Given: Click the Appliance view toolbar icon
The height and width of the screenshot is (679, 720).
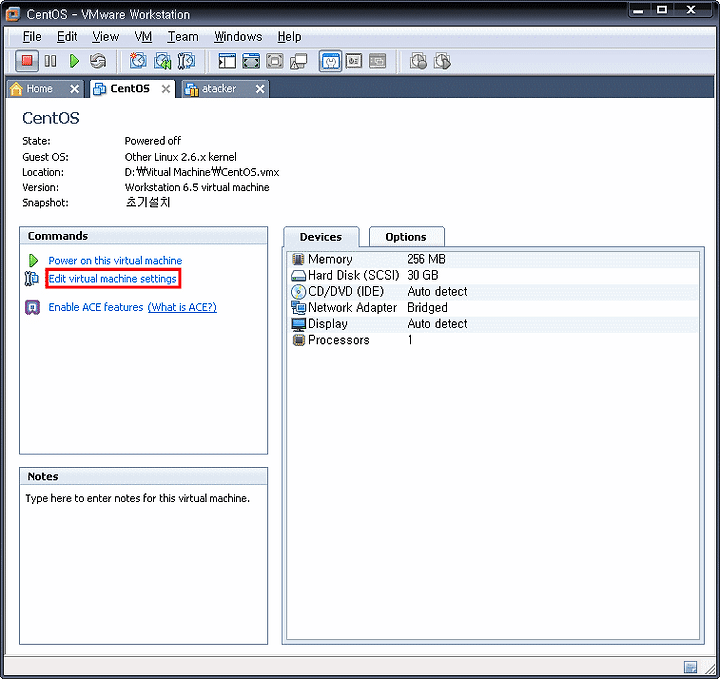Looking at the screenshot, I should (x=354, y=61).
